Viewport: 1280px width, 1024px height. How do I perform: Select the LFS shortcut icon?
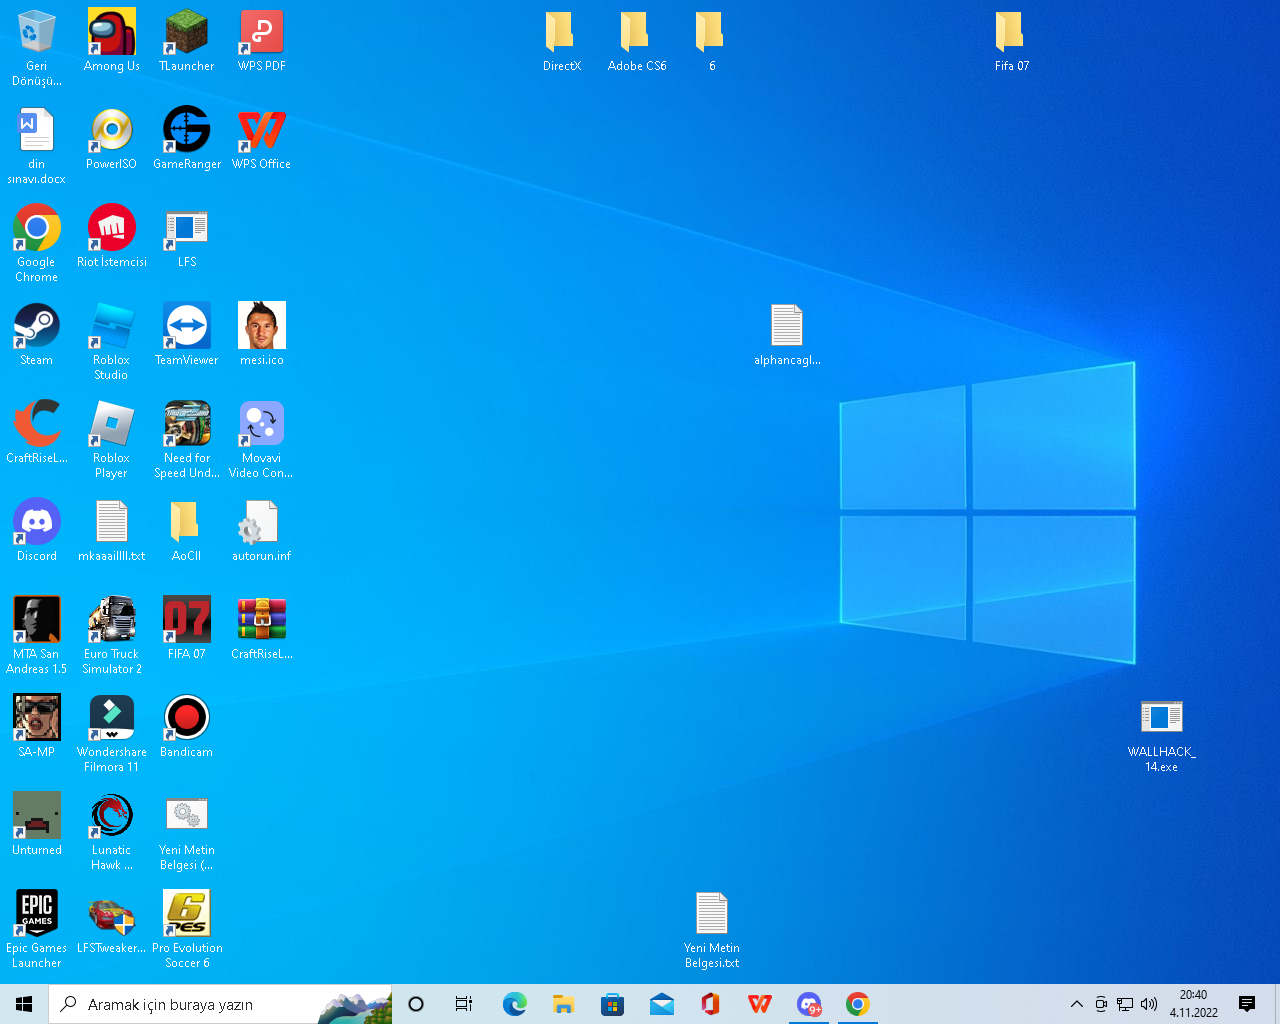coord(187,228)
